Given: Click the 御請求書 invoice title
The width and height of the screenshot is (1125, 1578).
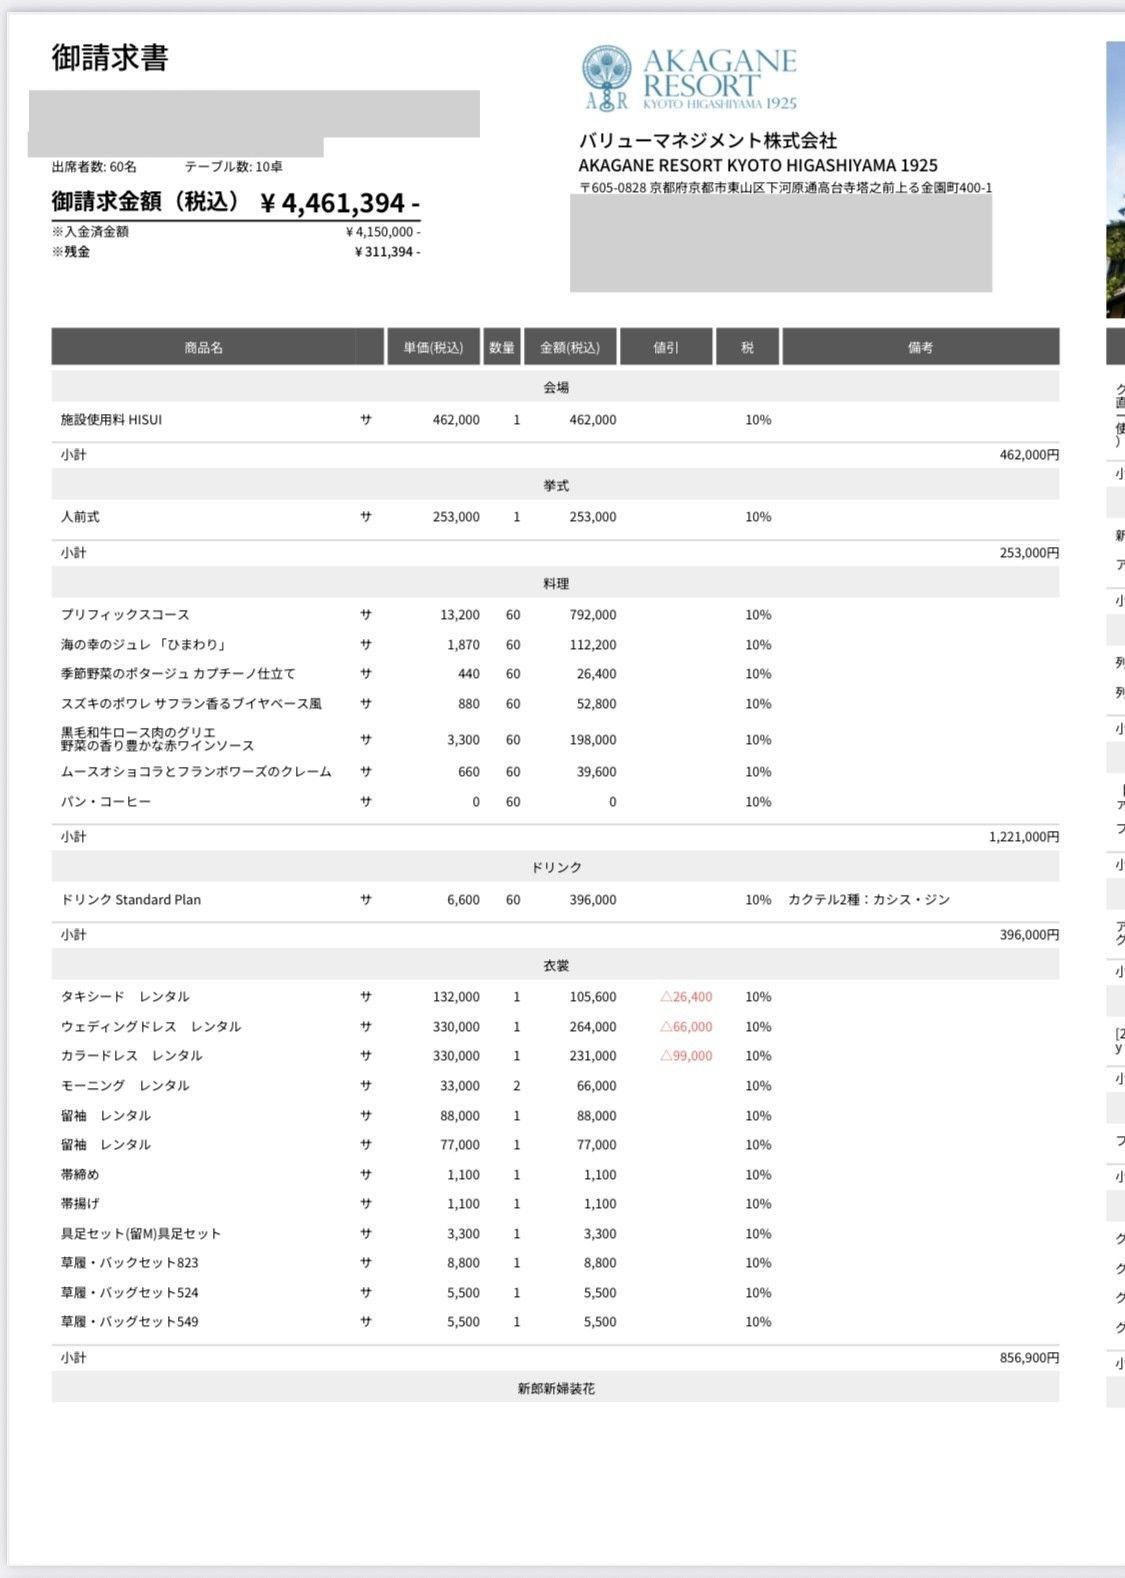Looking at the screenshot, I should pyautogui.click(x=110, y=58).
